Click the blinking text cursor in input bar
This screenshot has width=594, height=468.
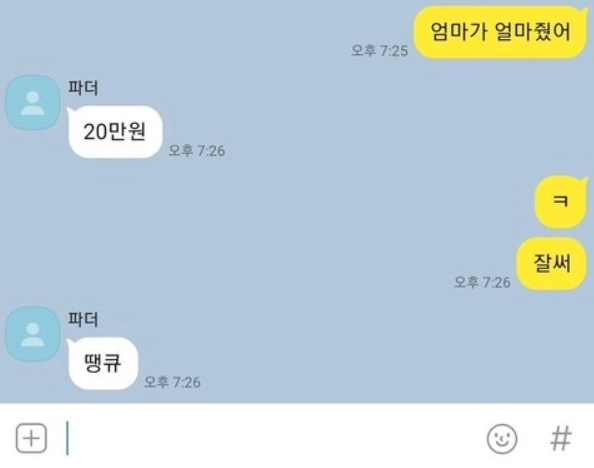(67, 438)
